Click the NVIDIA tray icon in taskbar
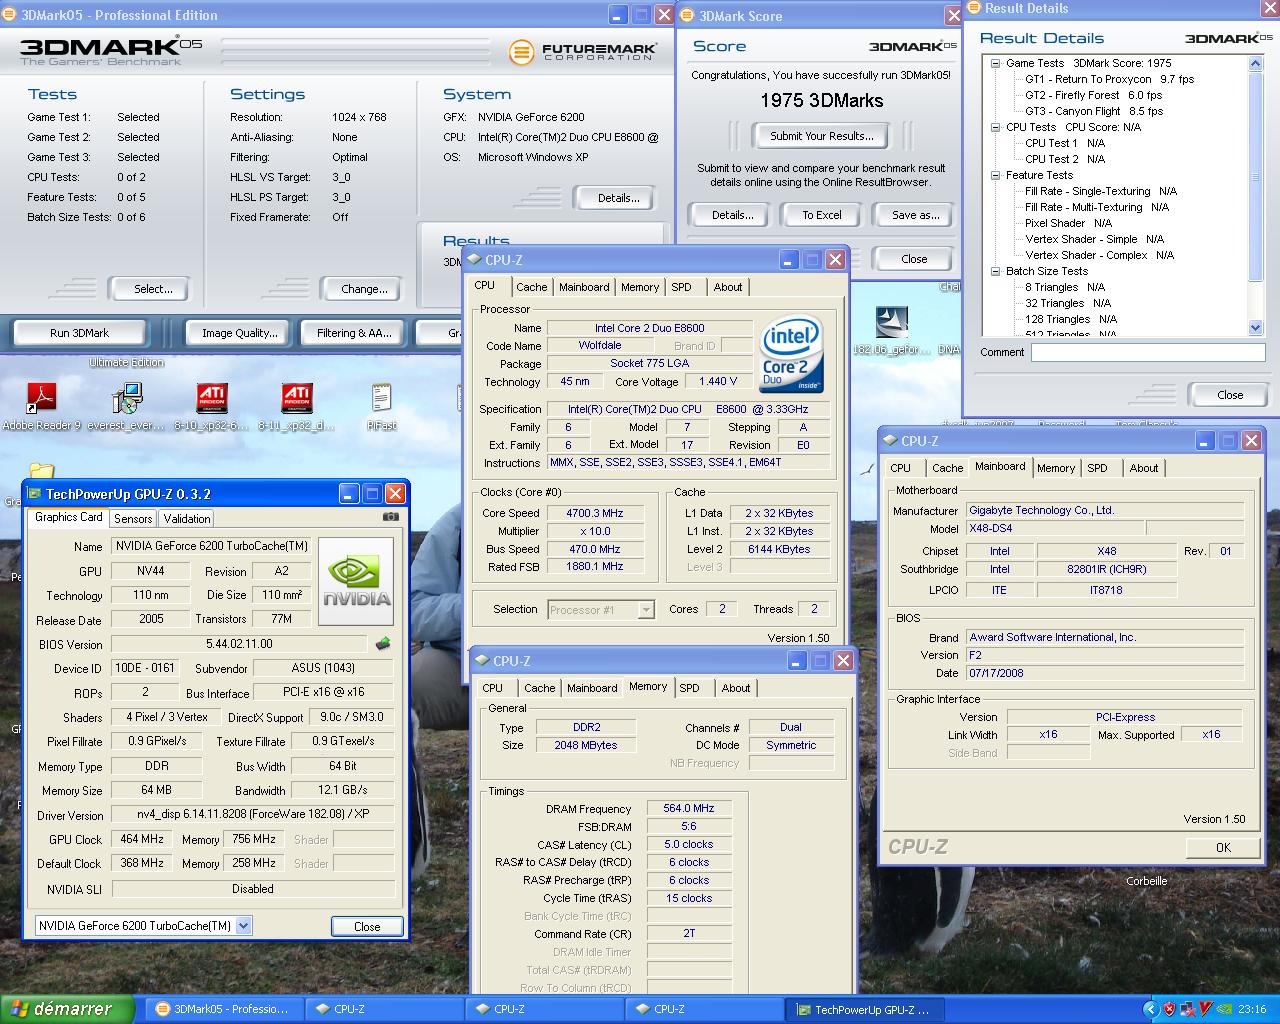 tap(1224, 1009)
